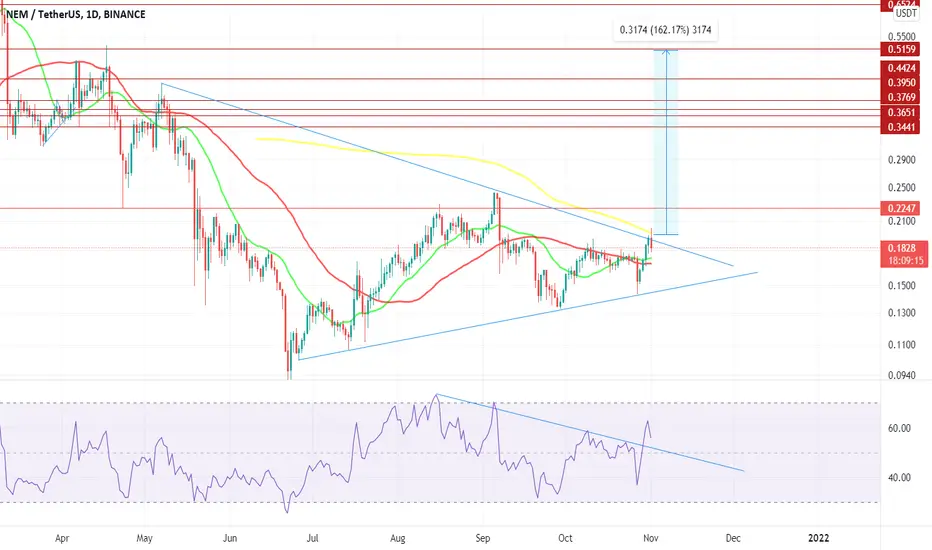Click the May date label

click(x=144, y=539)
